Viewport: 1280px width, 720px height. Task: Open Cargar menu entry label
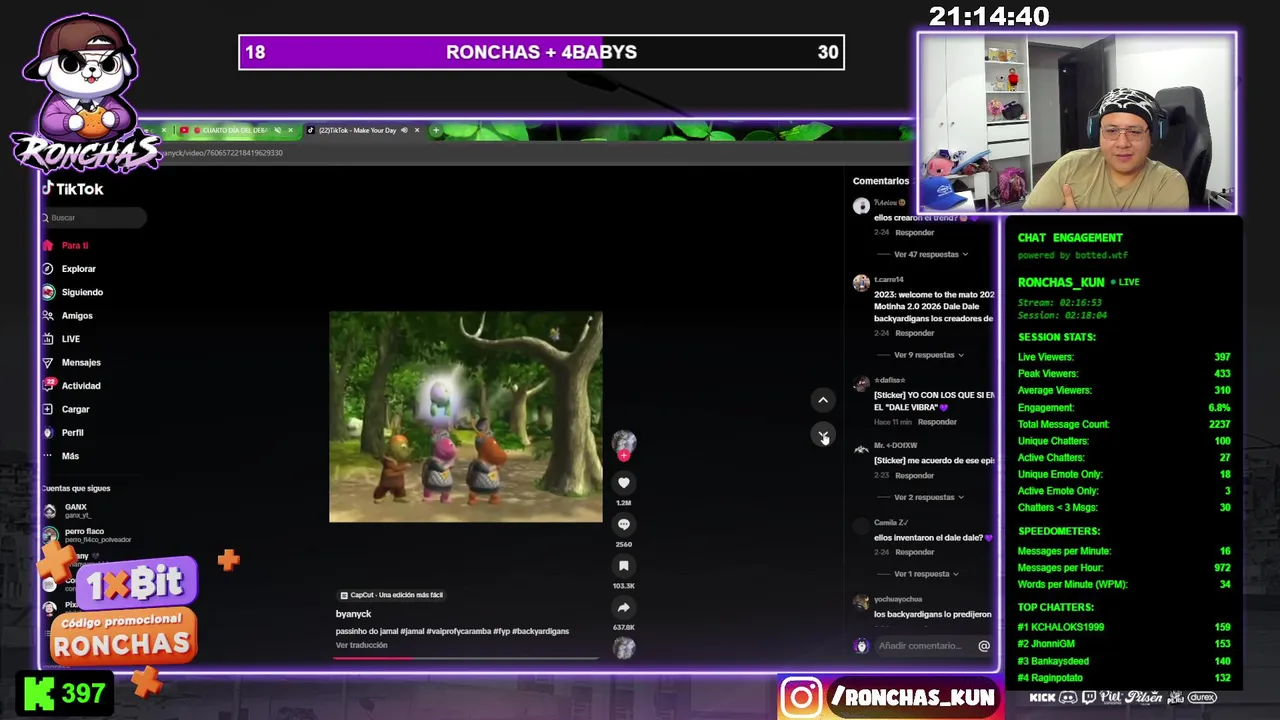pyautogui.click(x=76, y=409)
